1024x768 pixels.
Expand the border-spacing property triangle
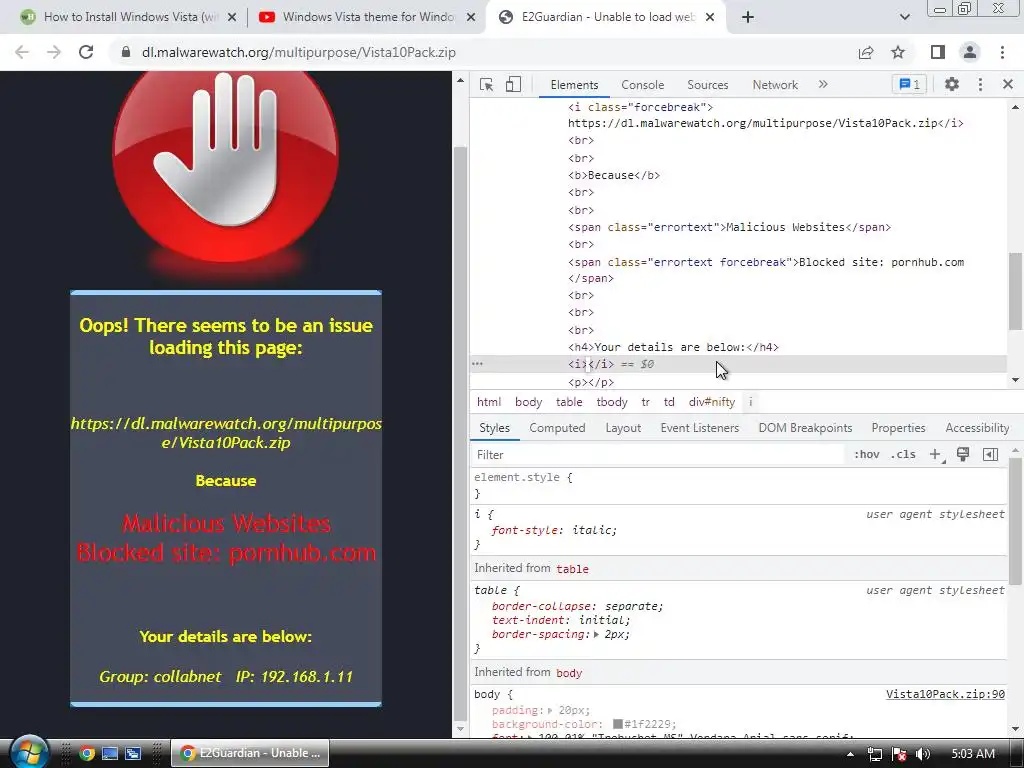(596, 634)
